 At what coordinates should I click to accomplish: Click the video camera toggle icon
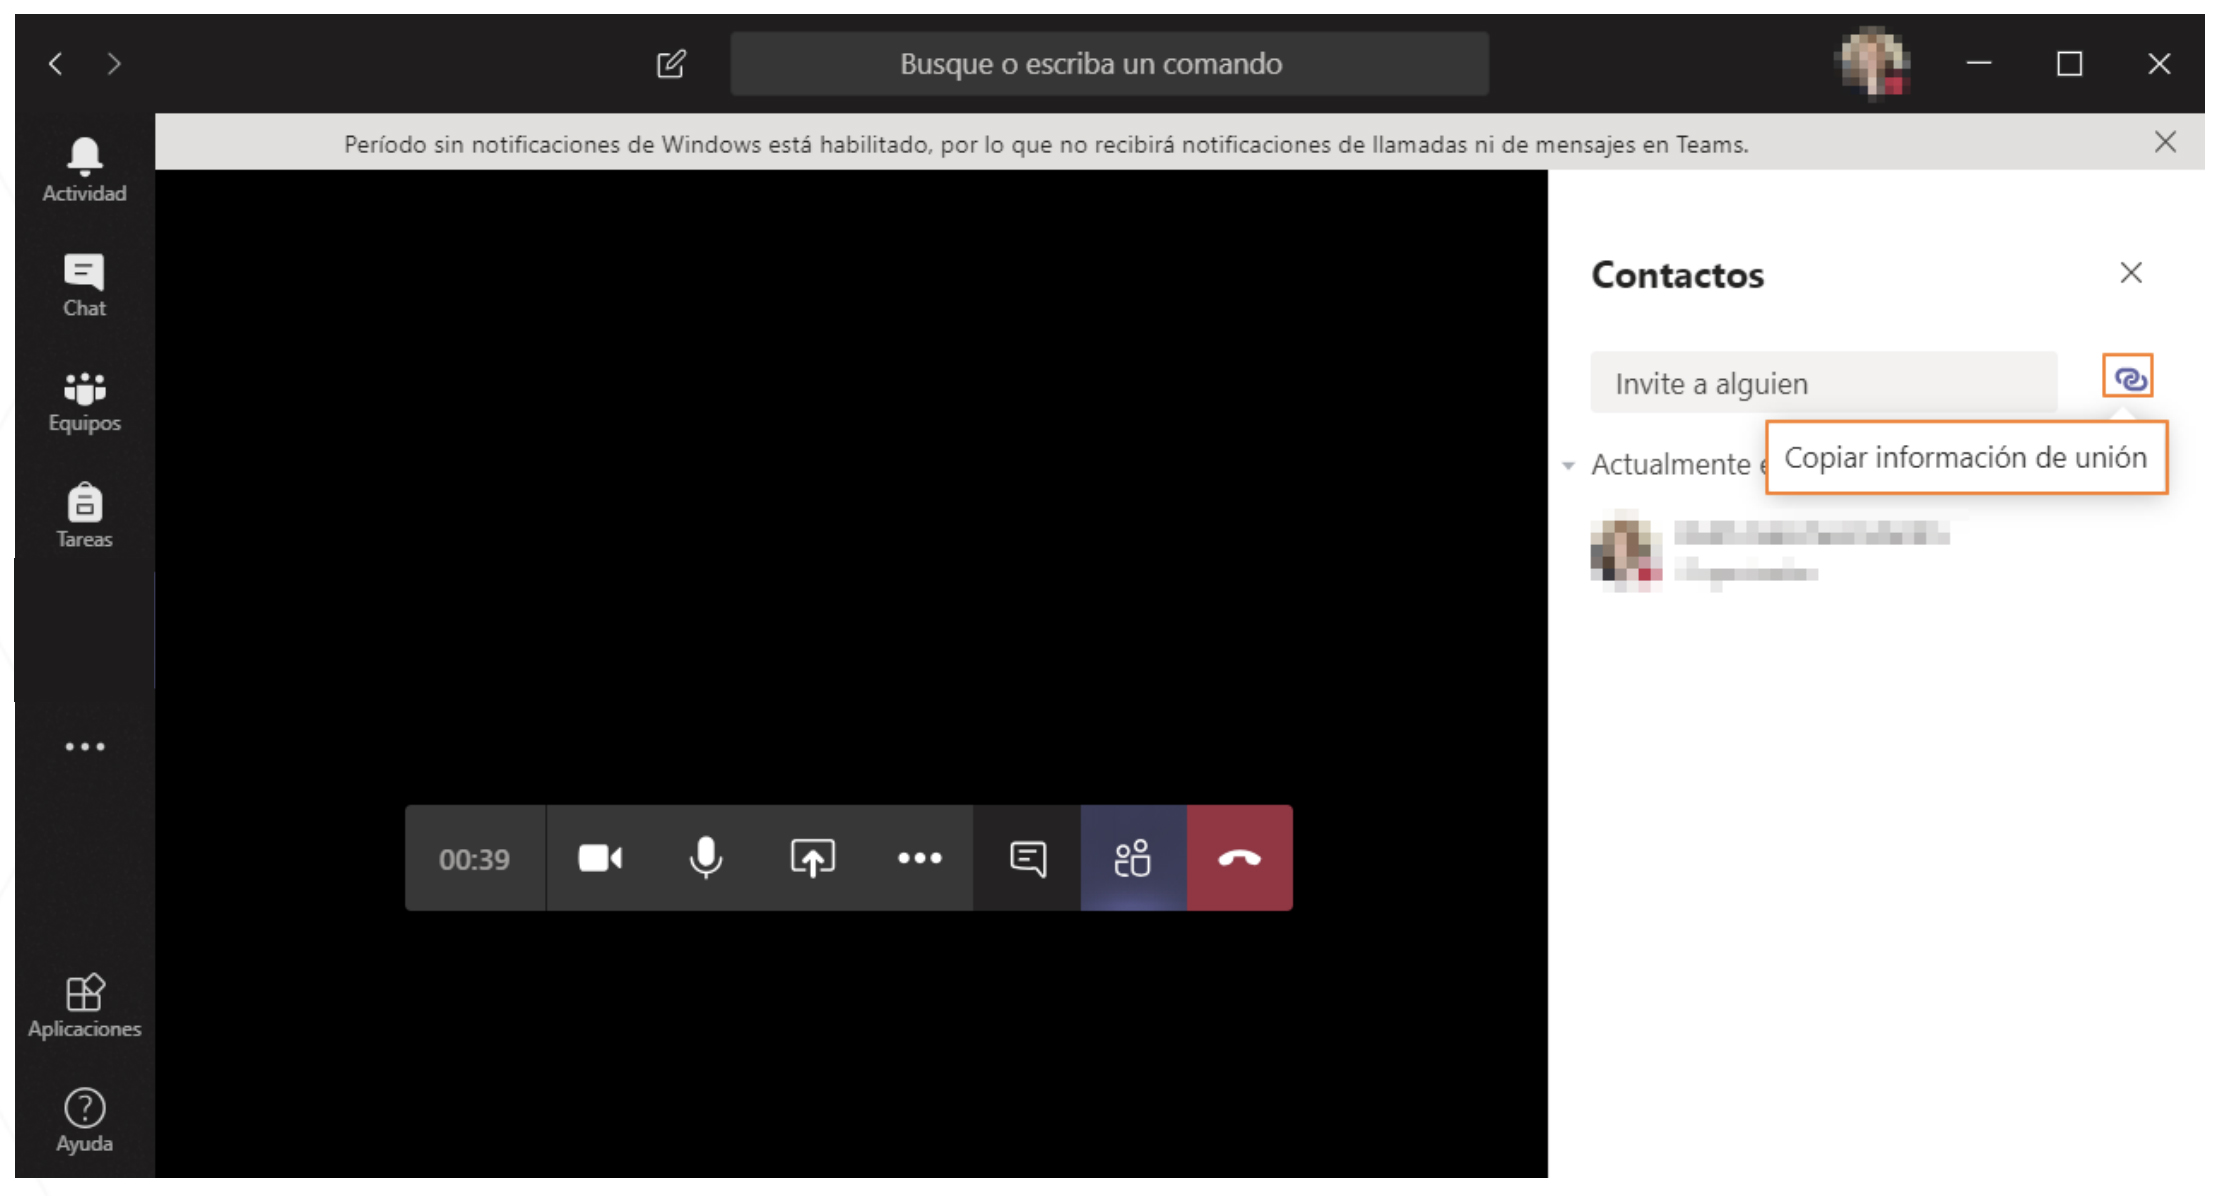599,857
